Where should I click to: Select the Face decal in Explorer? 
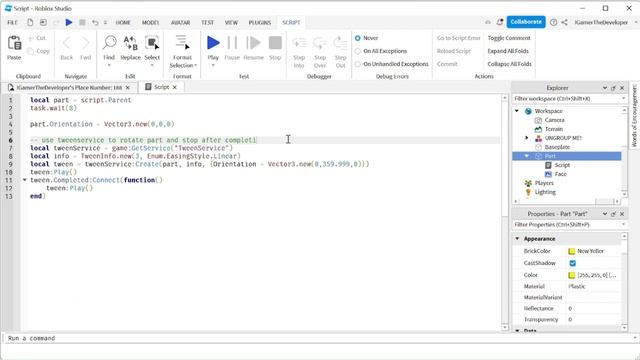560,174
